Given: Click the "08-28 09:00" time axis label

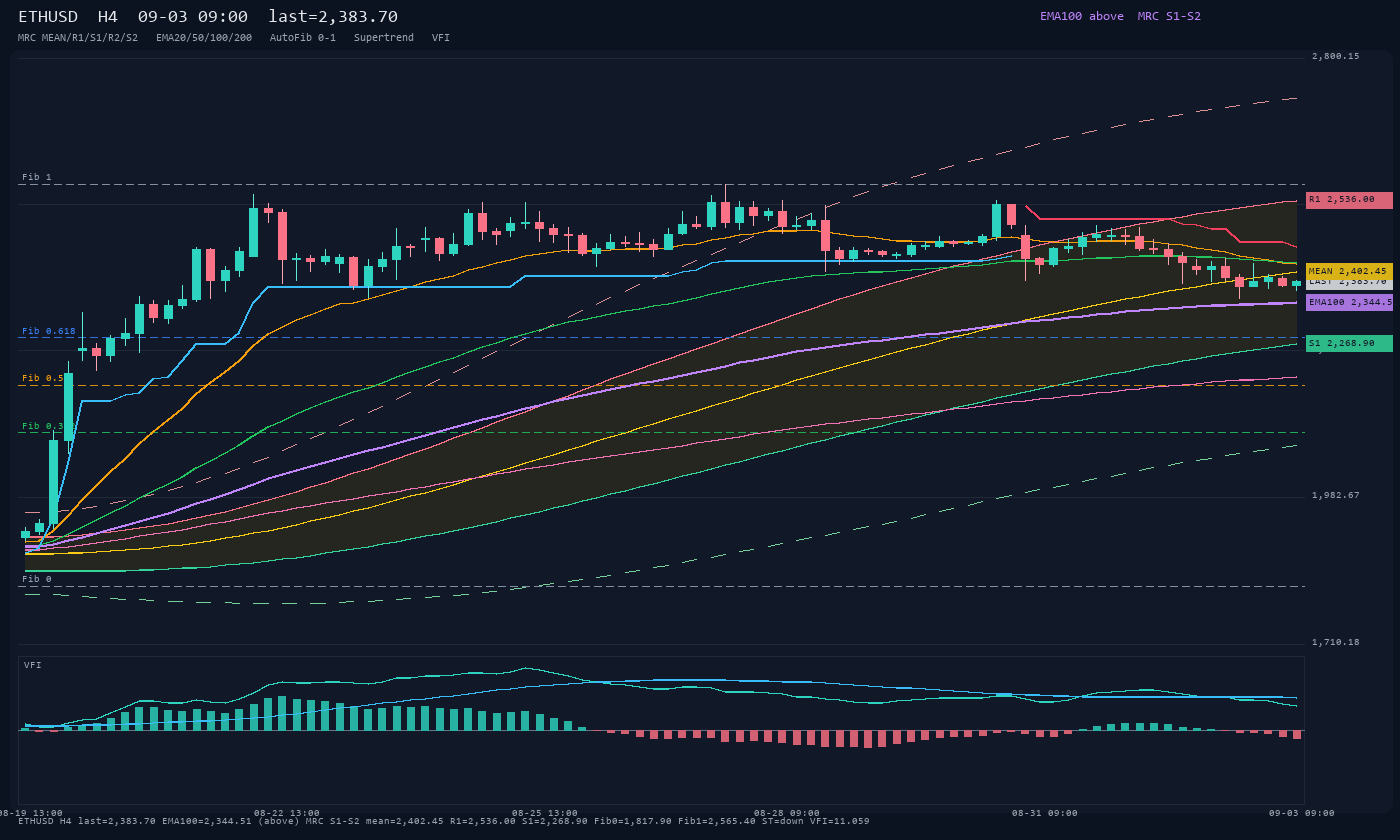Looking at the screenshot, I should click(x=787, y=813).
